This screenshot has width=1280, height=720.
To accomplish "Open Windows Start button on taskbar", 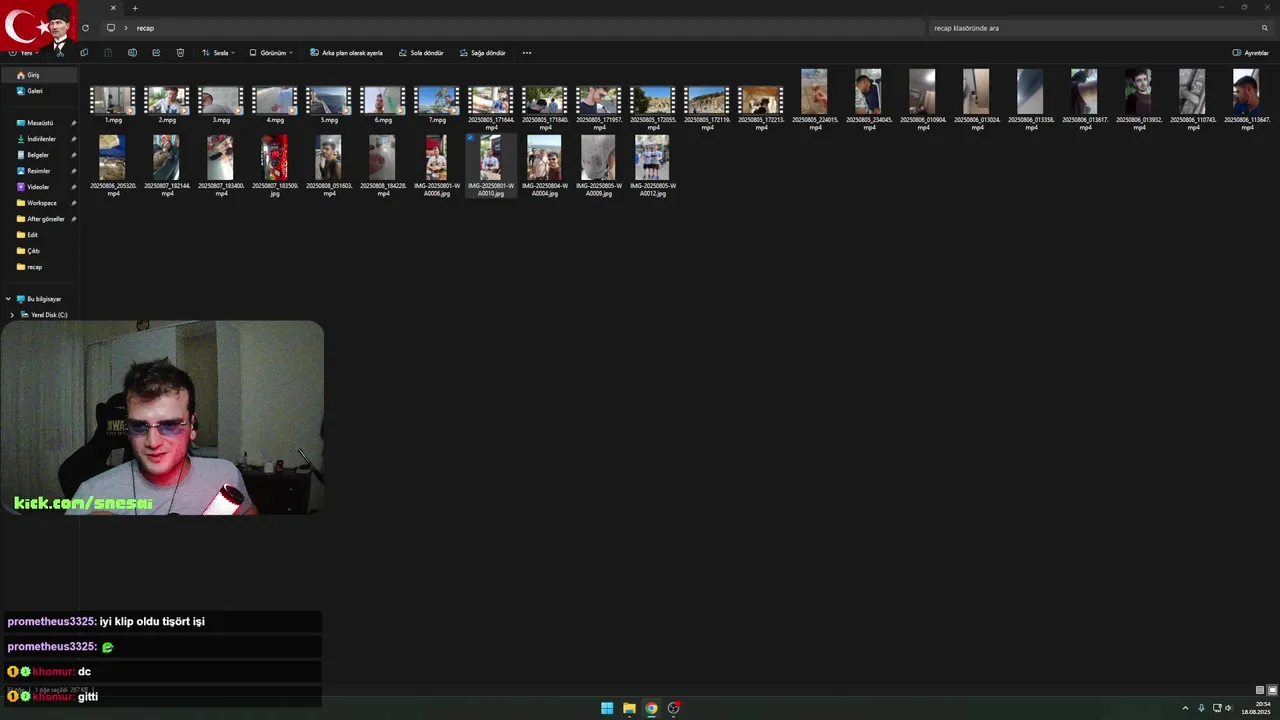I will tap(607, 708).
